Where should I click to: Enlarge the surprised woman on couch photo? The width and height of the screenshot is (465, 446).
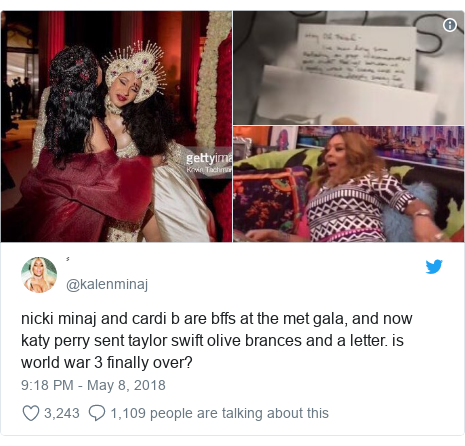point(348,184)
